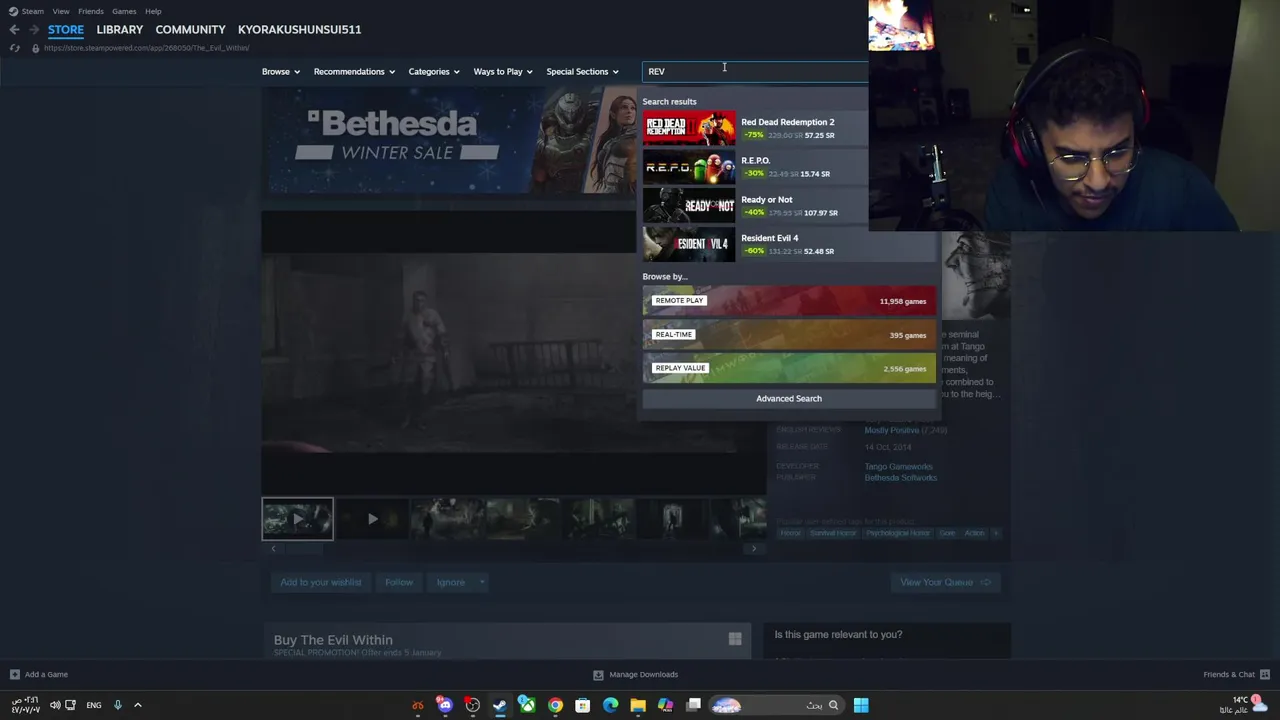Open Task View on the taskbar
This screenshot has width=1280, height=720.
pos(693,705)
